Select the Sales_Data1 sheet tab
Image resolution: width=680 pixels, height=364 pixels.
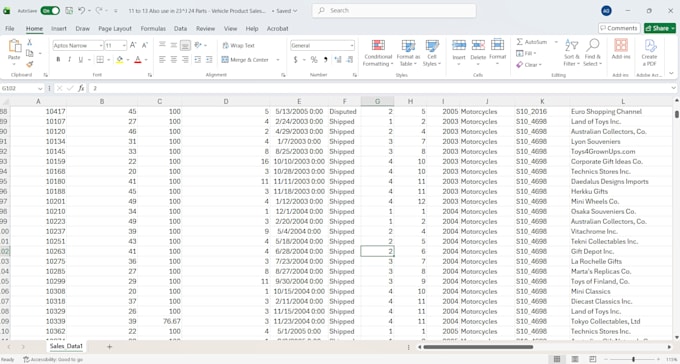(66, 346)
